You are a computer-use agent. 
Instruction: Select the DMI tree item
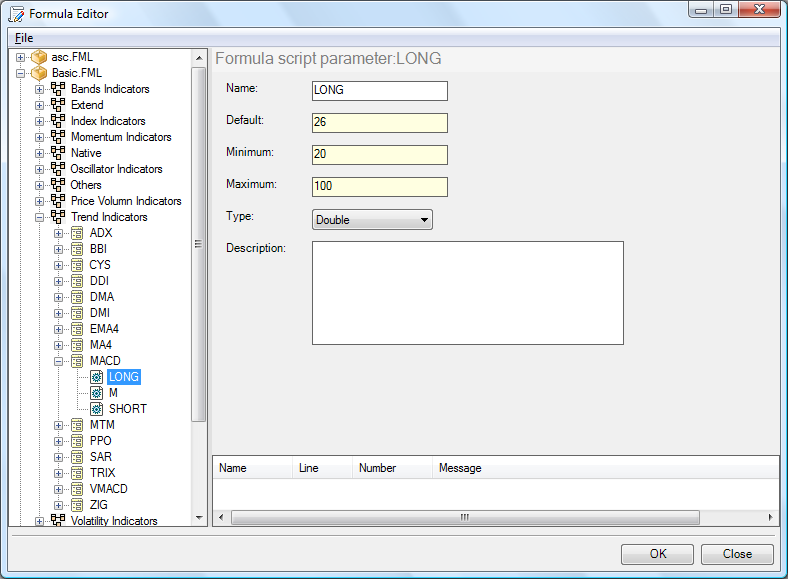click(x=100, y=313)
